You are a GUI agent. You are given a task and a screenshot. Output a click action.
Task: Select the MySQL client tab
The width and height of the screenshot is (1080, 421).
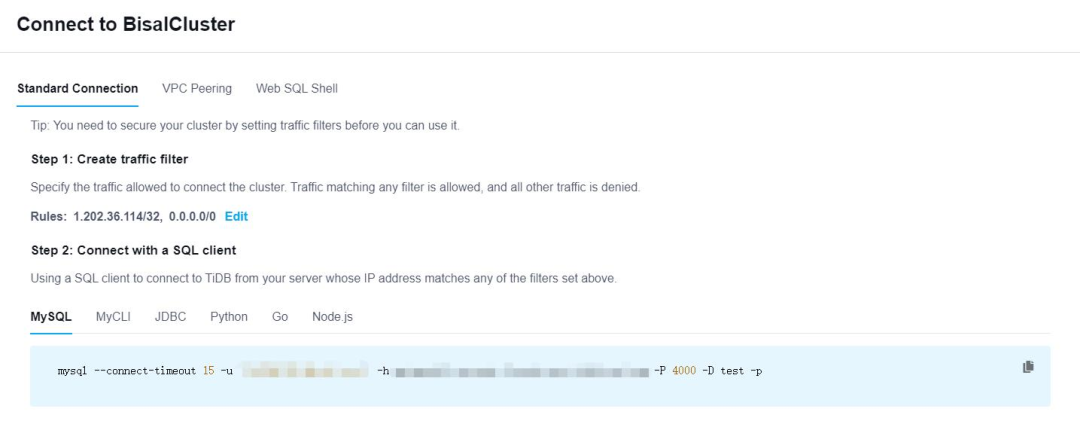(51, 317)
